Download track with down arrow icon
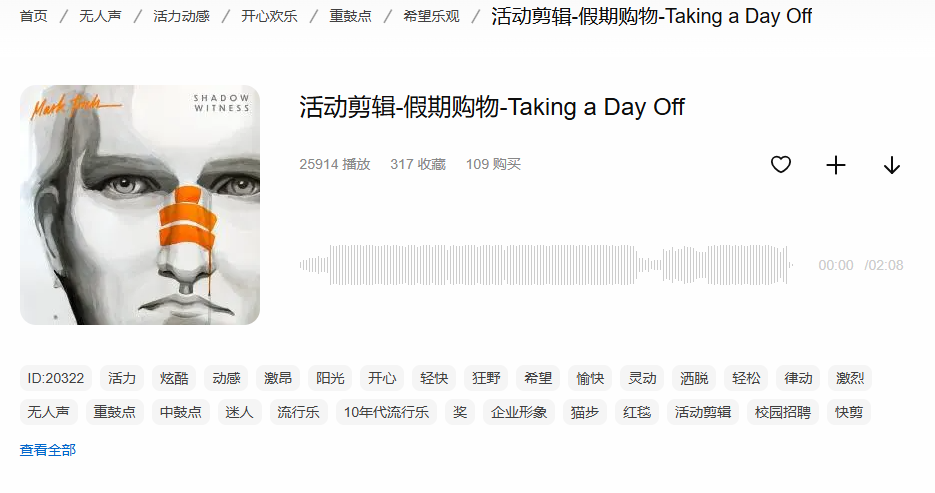935x493 pixels. (892, 165)
